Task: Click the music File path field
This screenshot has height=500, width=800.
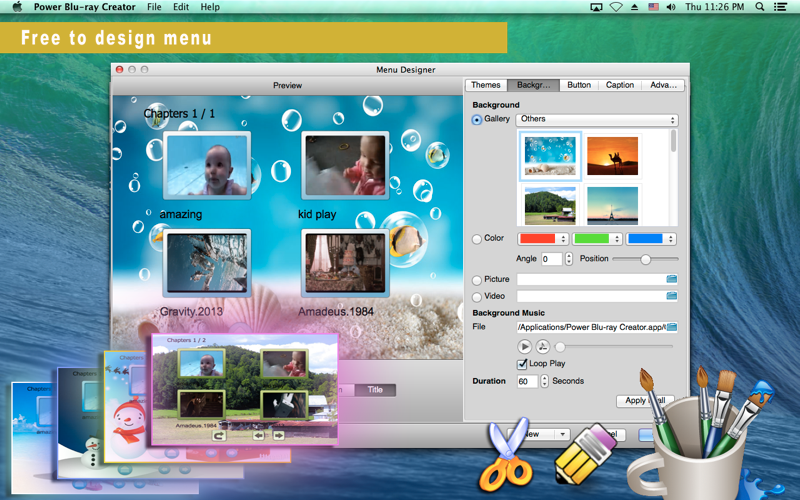Action: (x=592, y=327)
